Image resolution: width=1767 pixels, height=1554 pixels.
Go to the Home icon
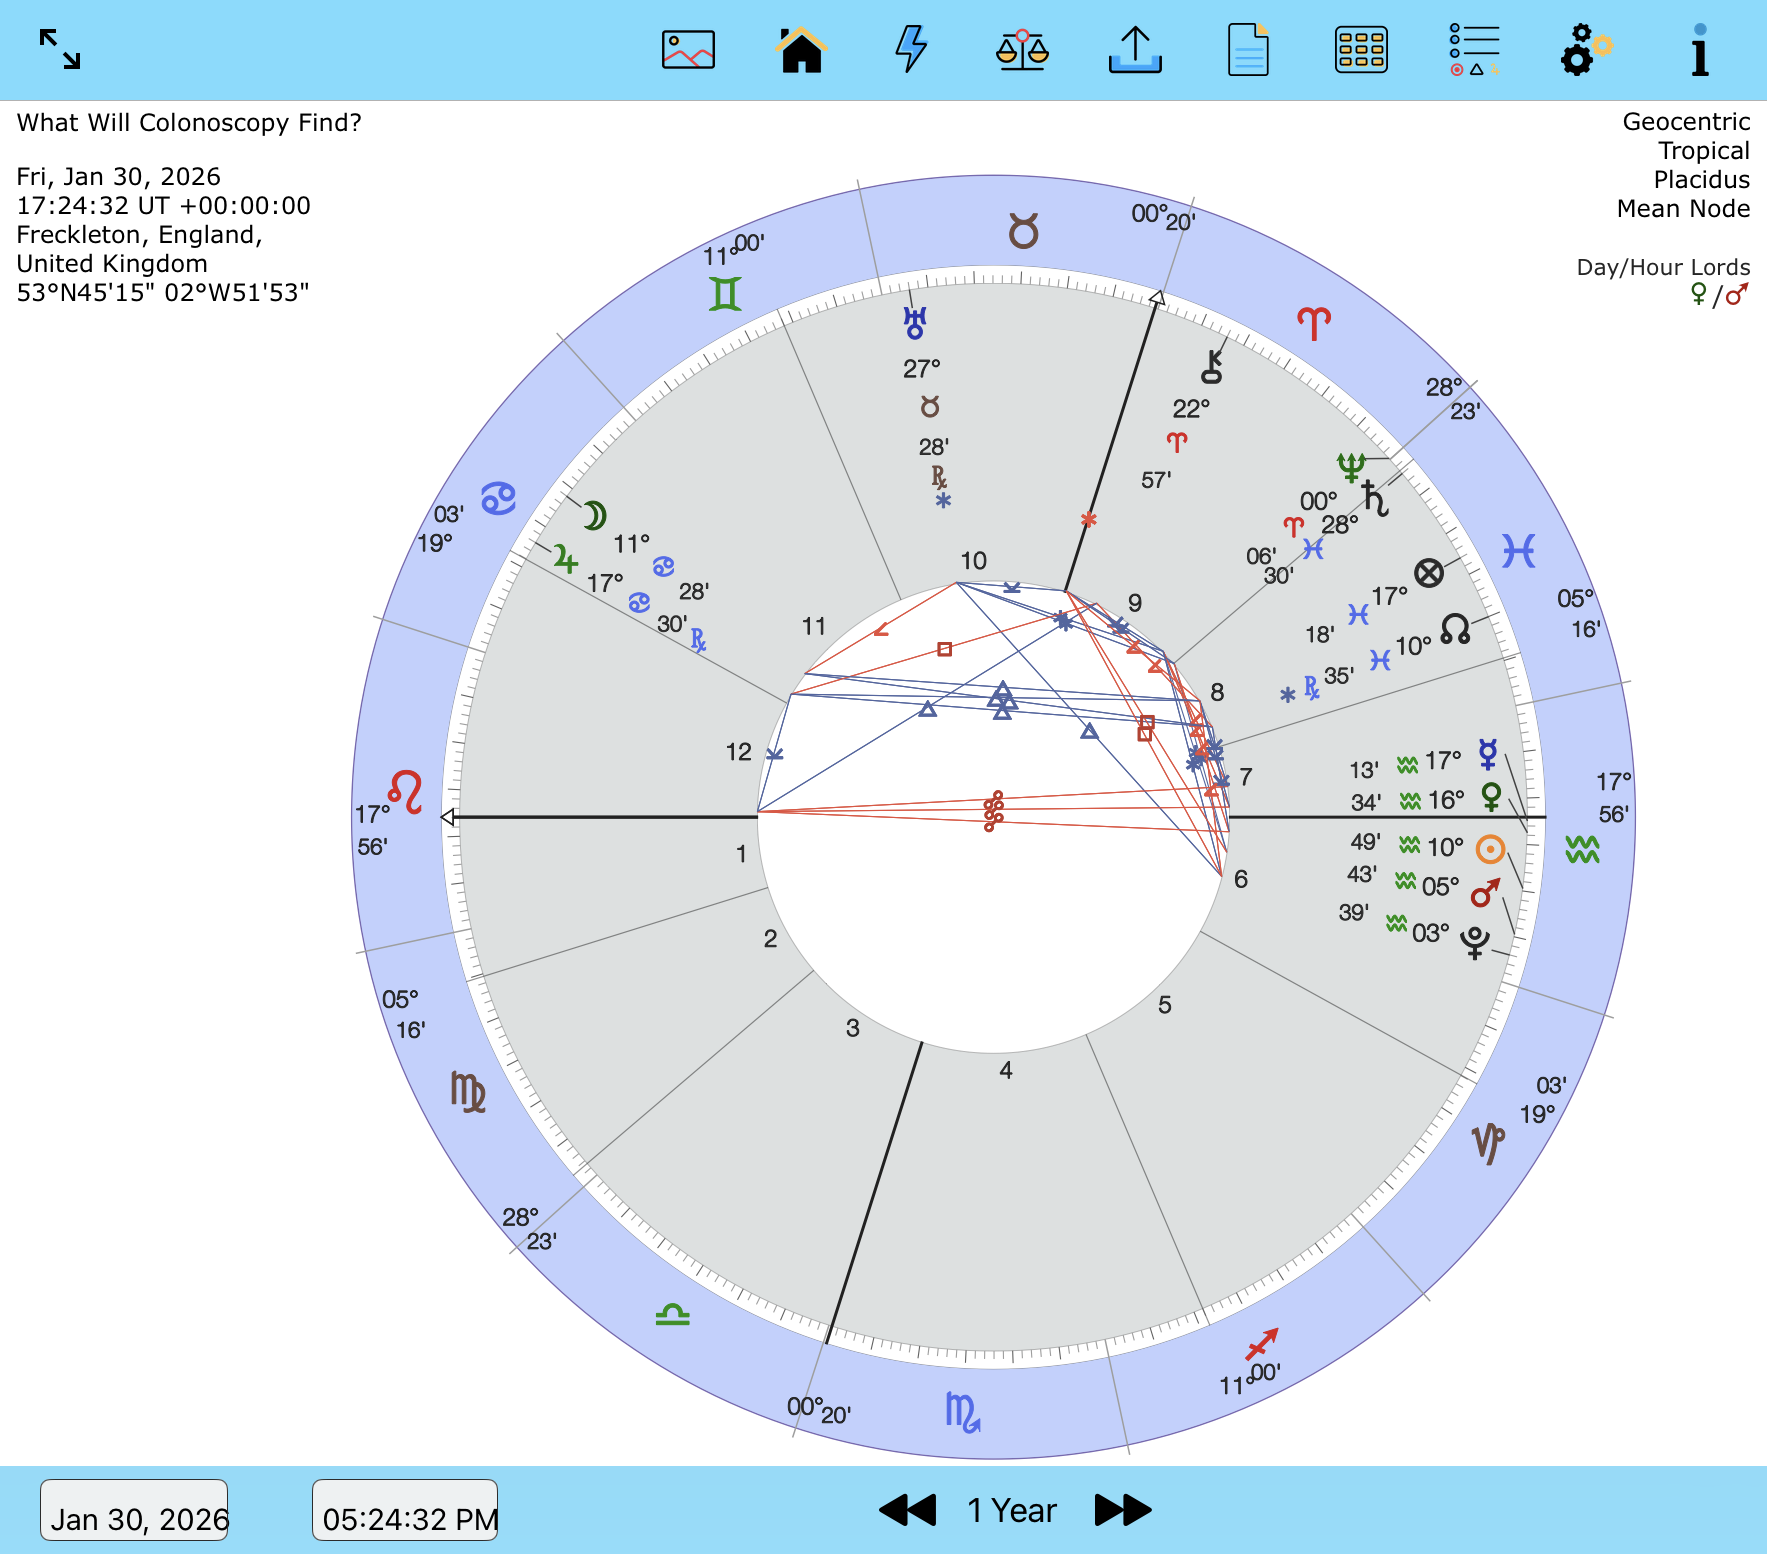(801, 49)
